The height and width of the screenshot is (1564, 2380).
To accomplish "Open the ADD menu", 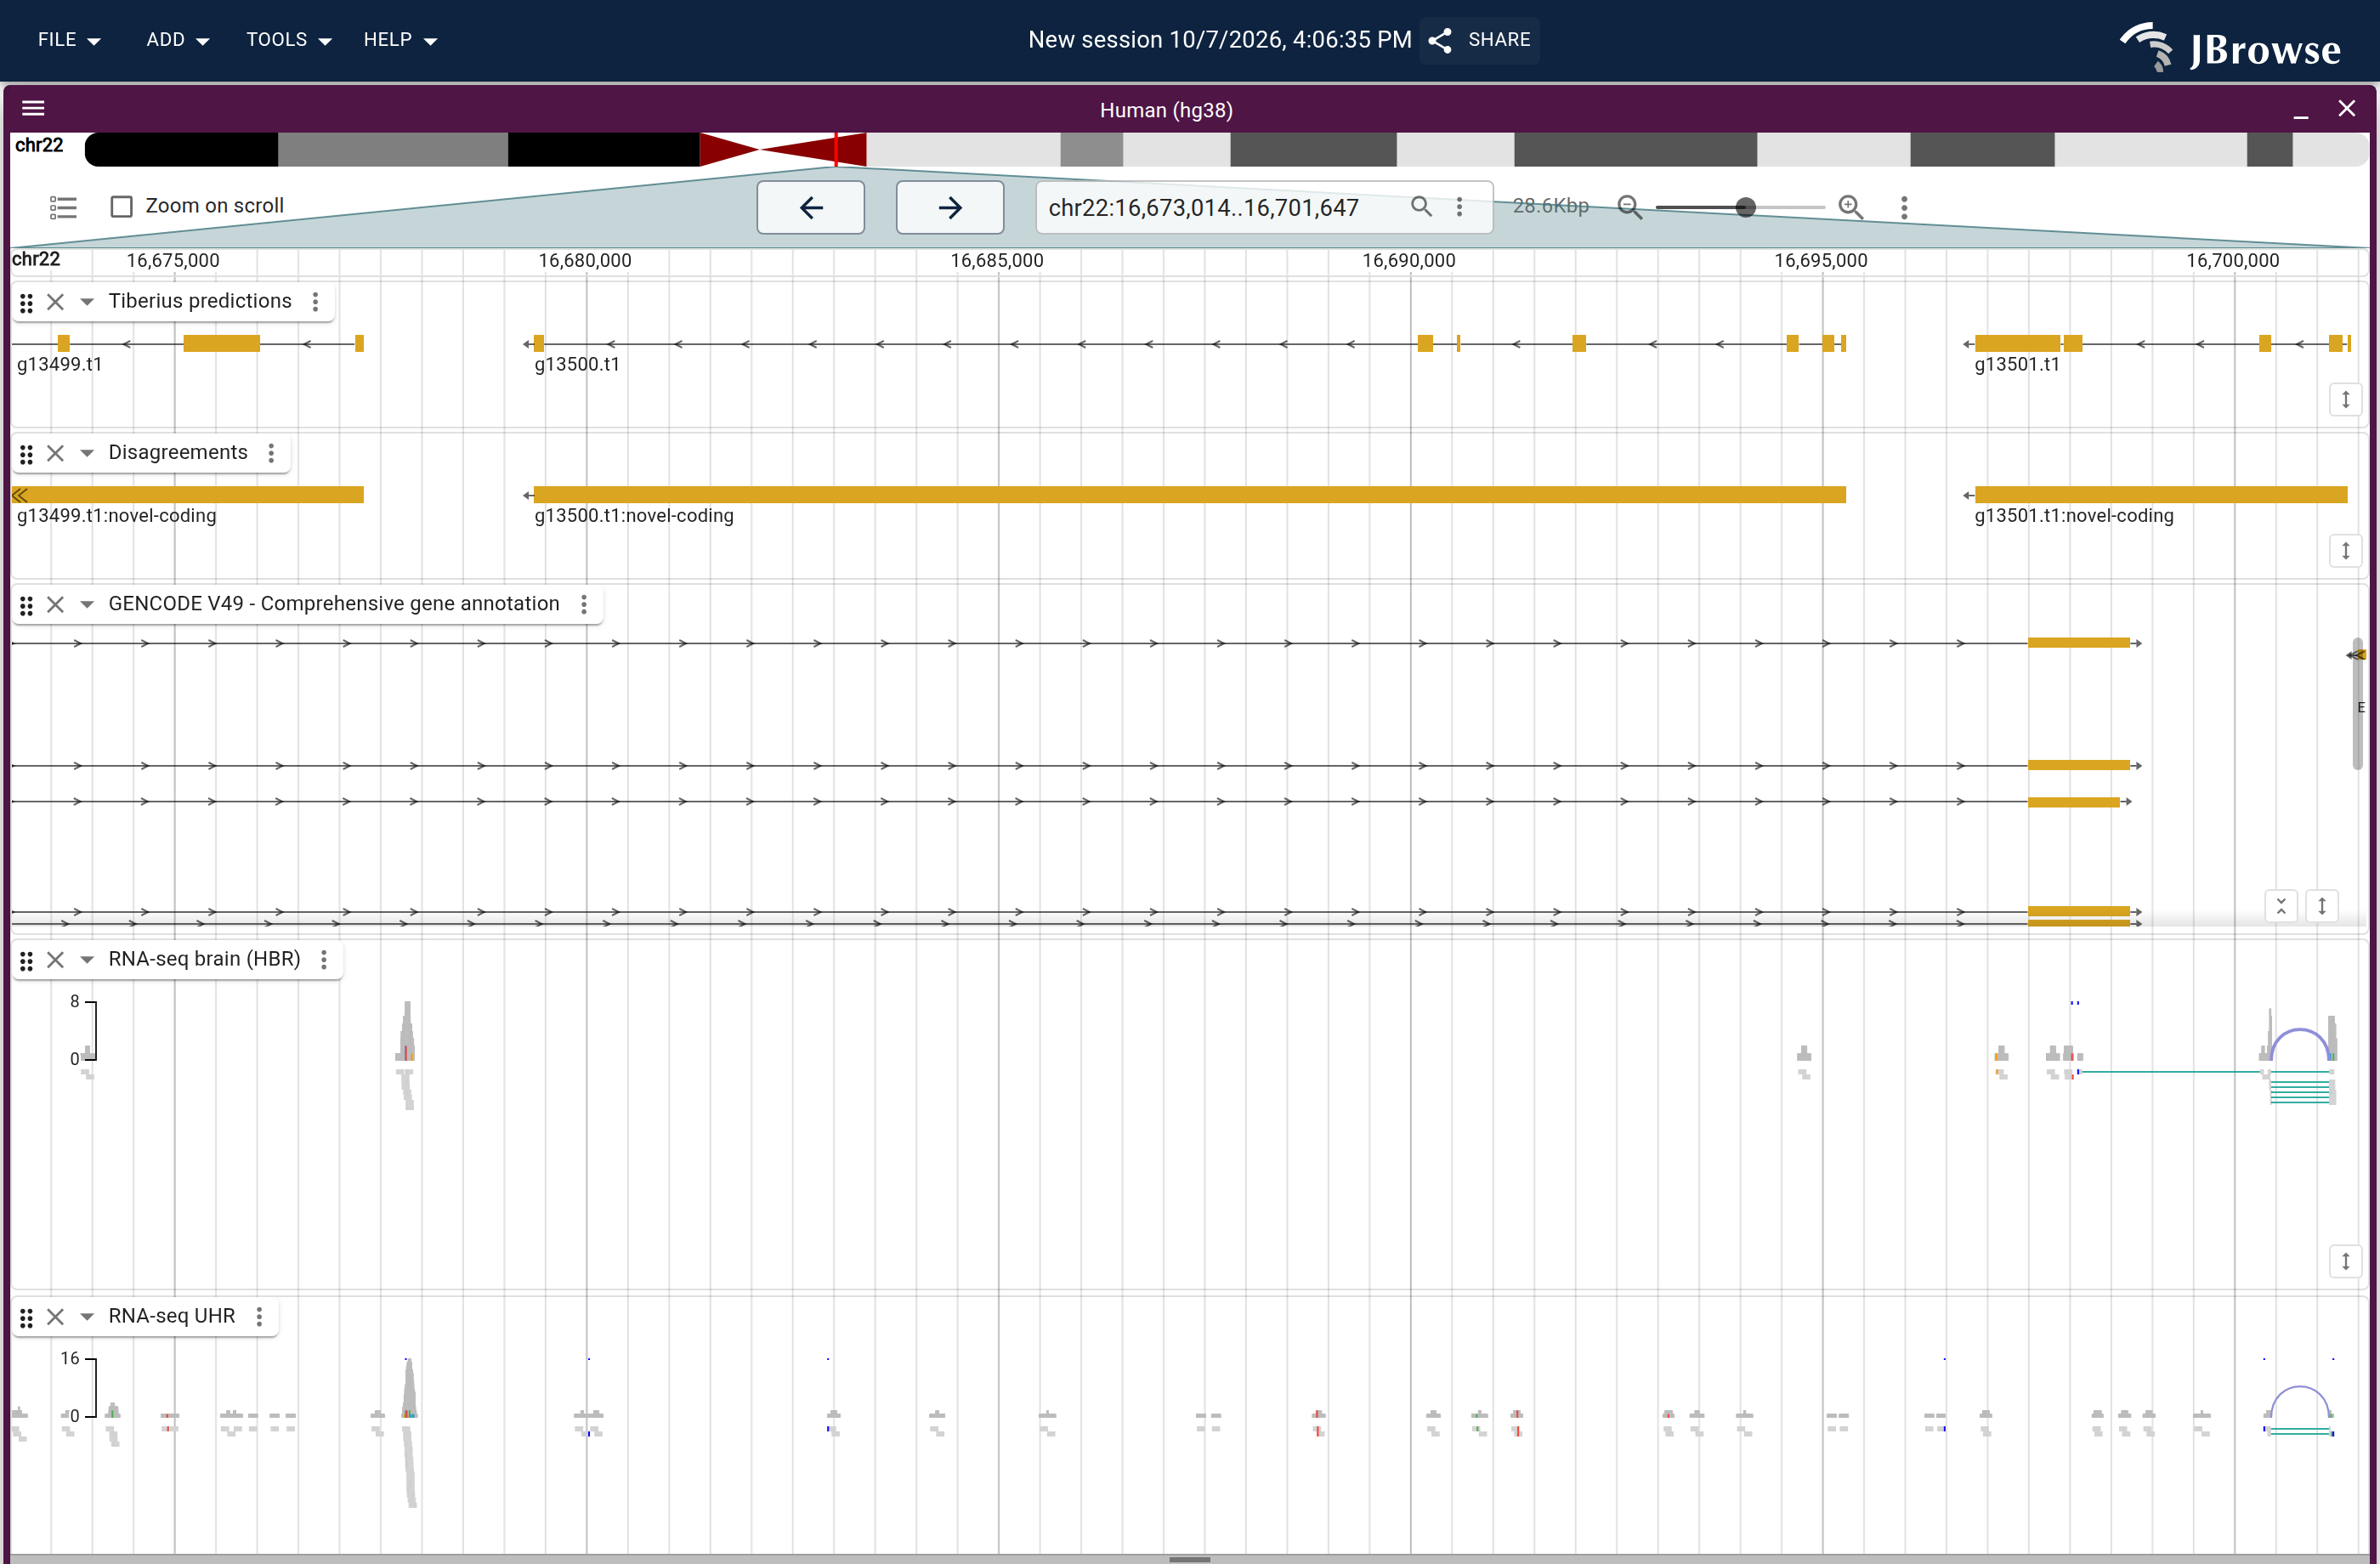I will point(177,40).
